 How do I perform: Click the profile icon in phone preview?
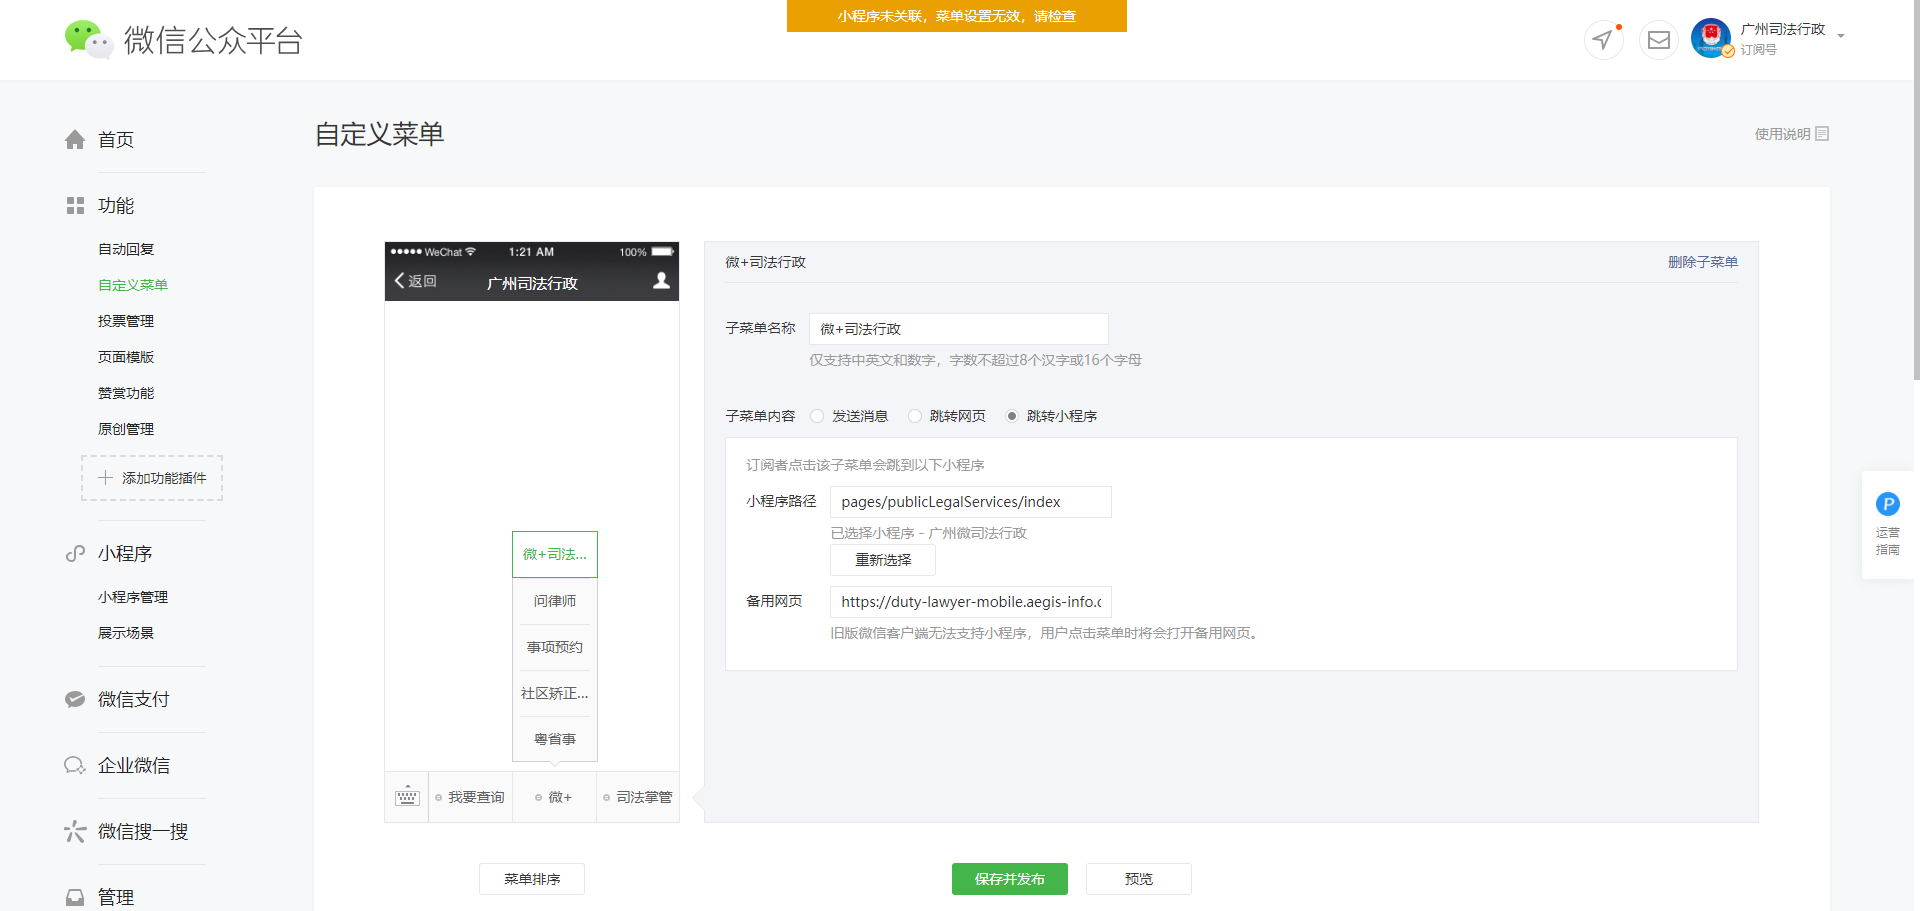pos(661,281)
